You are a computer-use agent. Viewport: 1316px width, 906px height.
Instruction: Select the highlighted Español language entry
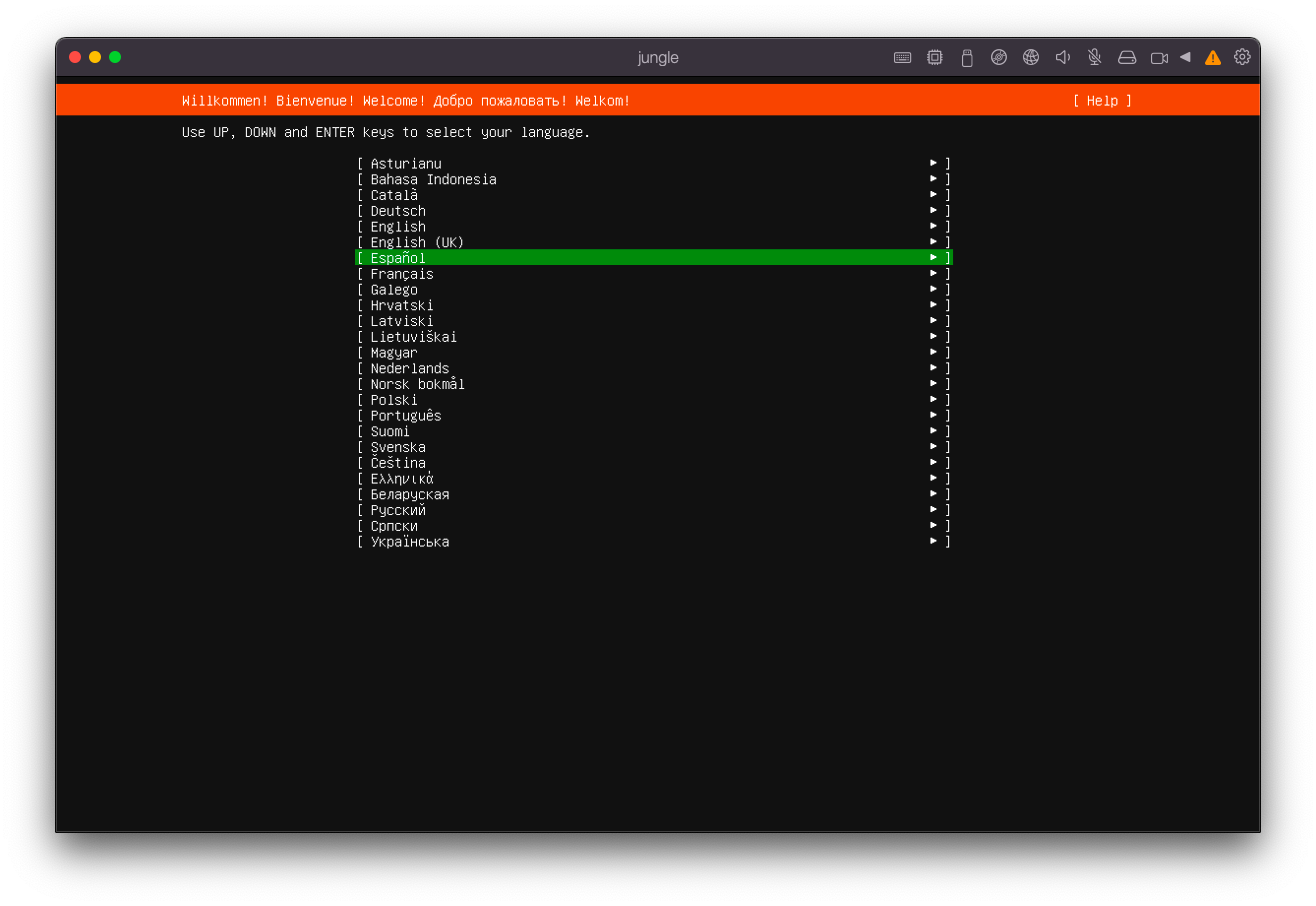(x=398, y=258)
